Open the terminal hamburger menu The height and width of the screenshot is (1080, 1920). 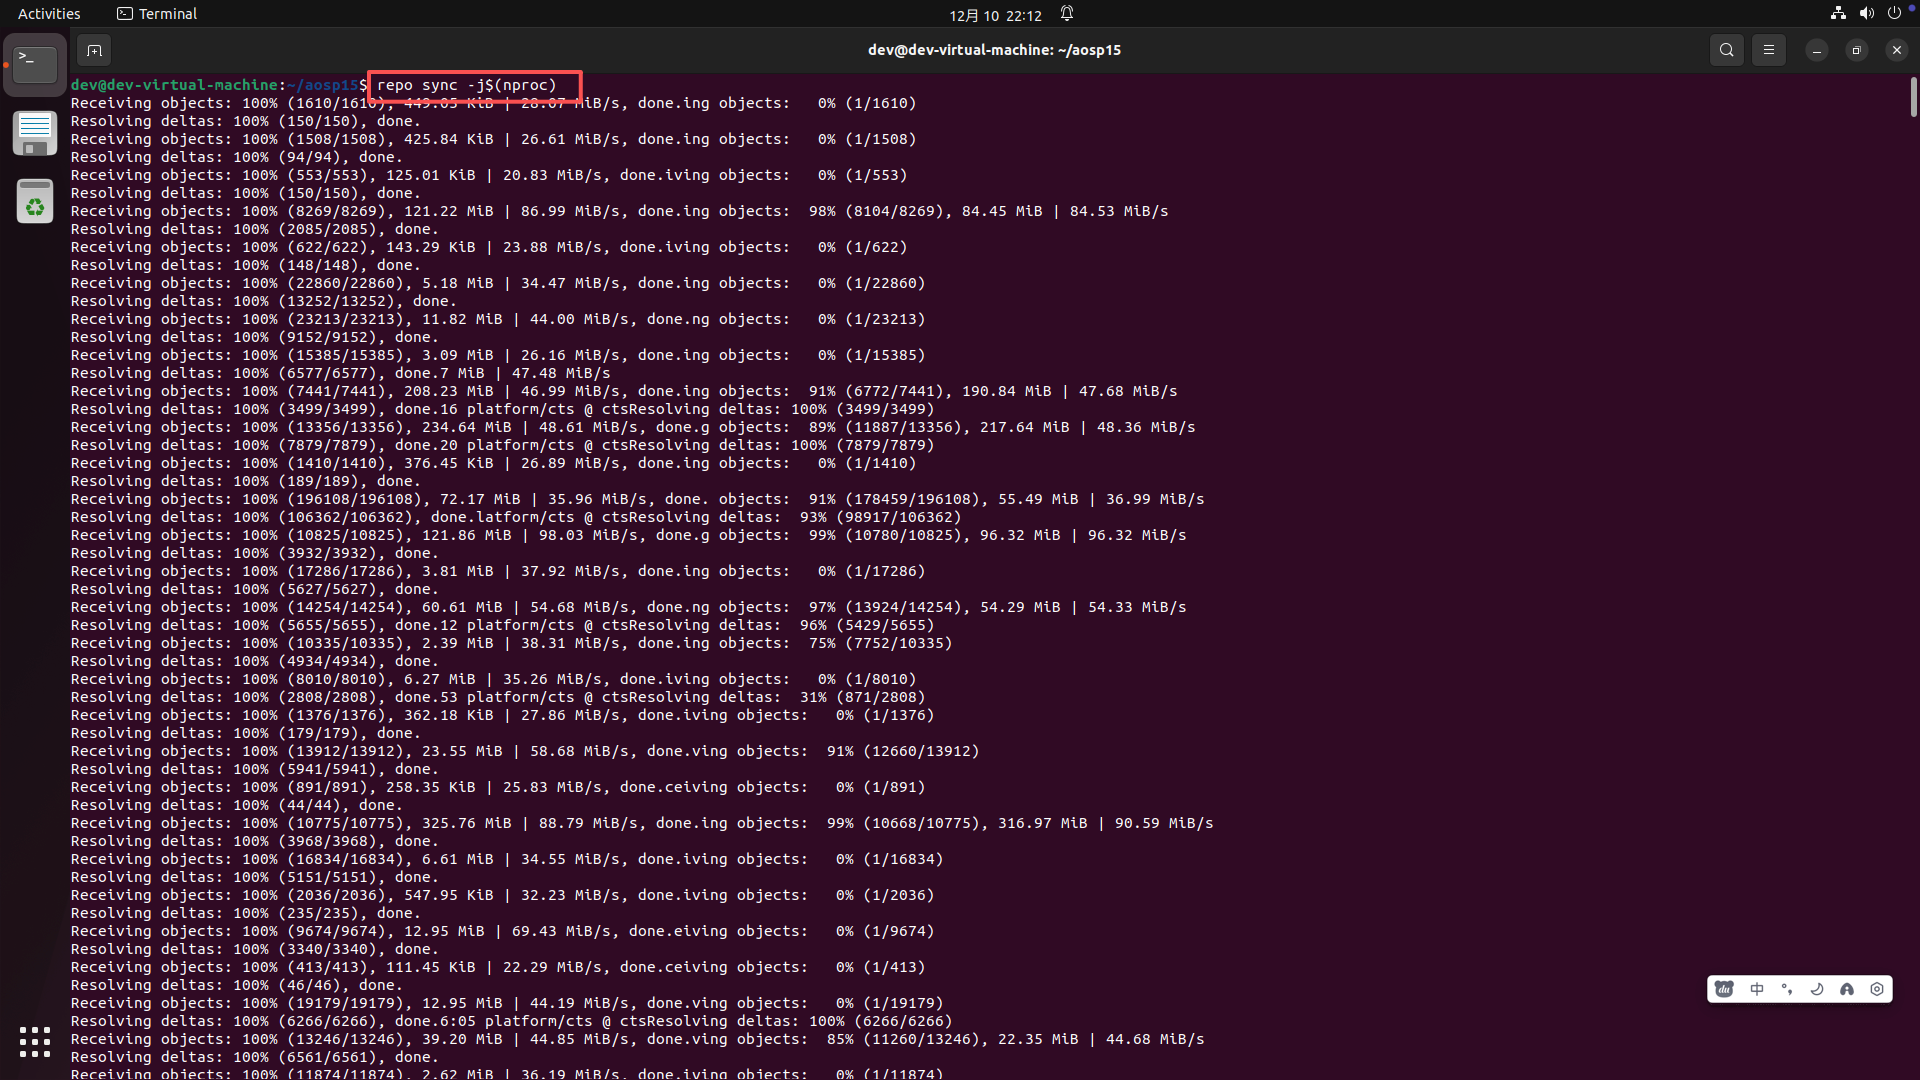tap(1768, 50)
